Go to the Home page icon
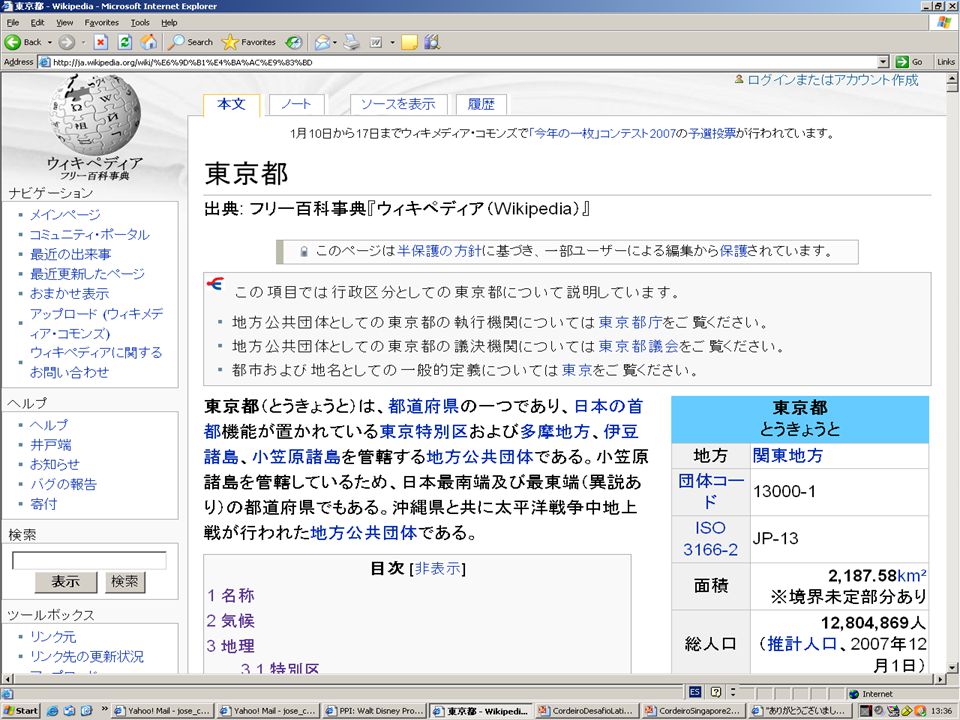Screen dimensions: 960x720 (x=148, y=42)
